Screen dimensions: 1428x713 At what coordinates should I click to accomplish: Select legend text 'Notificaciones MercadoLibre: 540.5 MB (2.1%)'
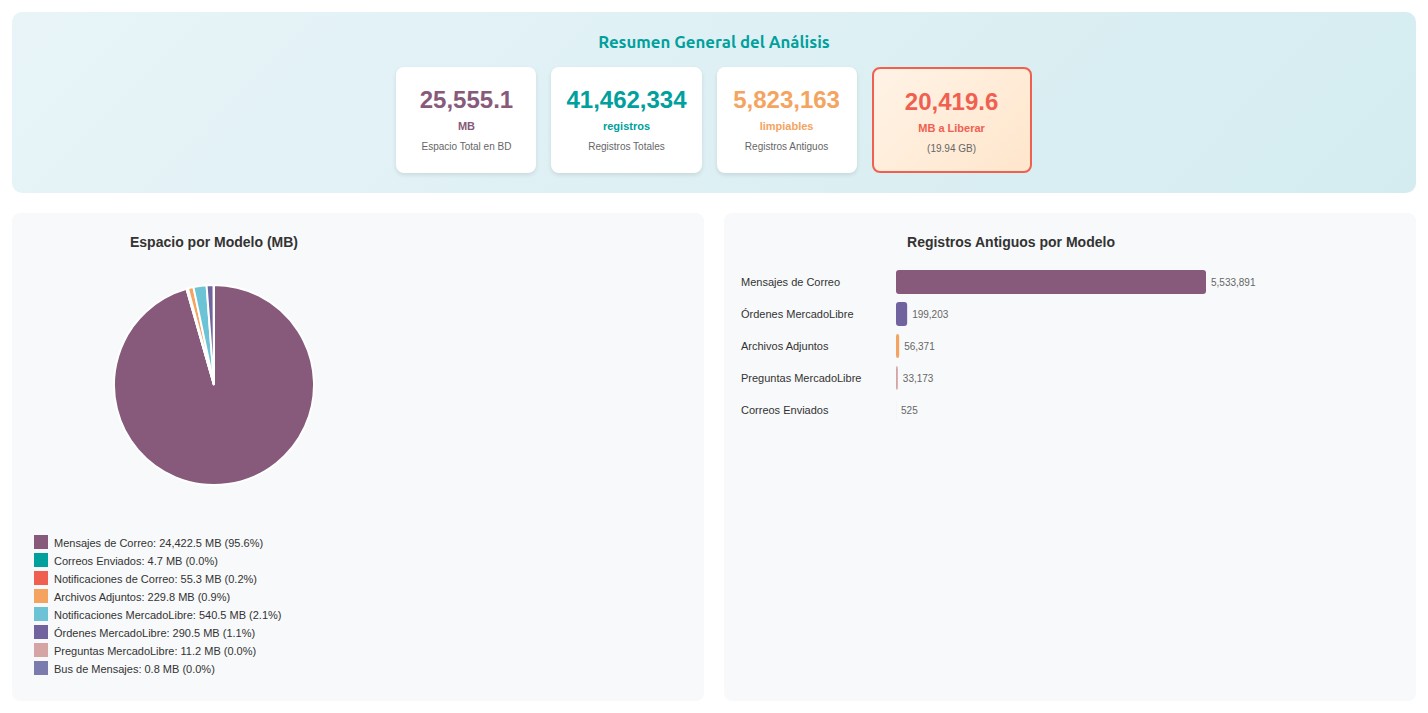pos(167,615)
